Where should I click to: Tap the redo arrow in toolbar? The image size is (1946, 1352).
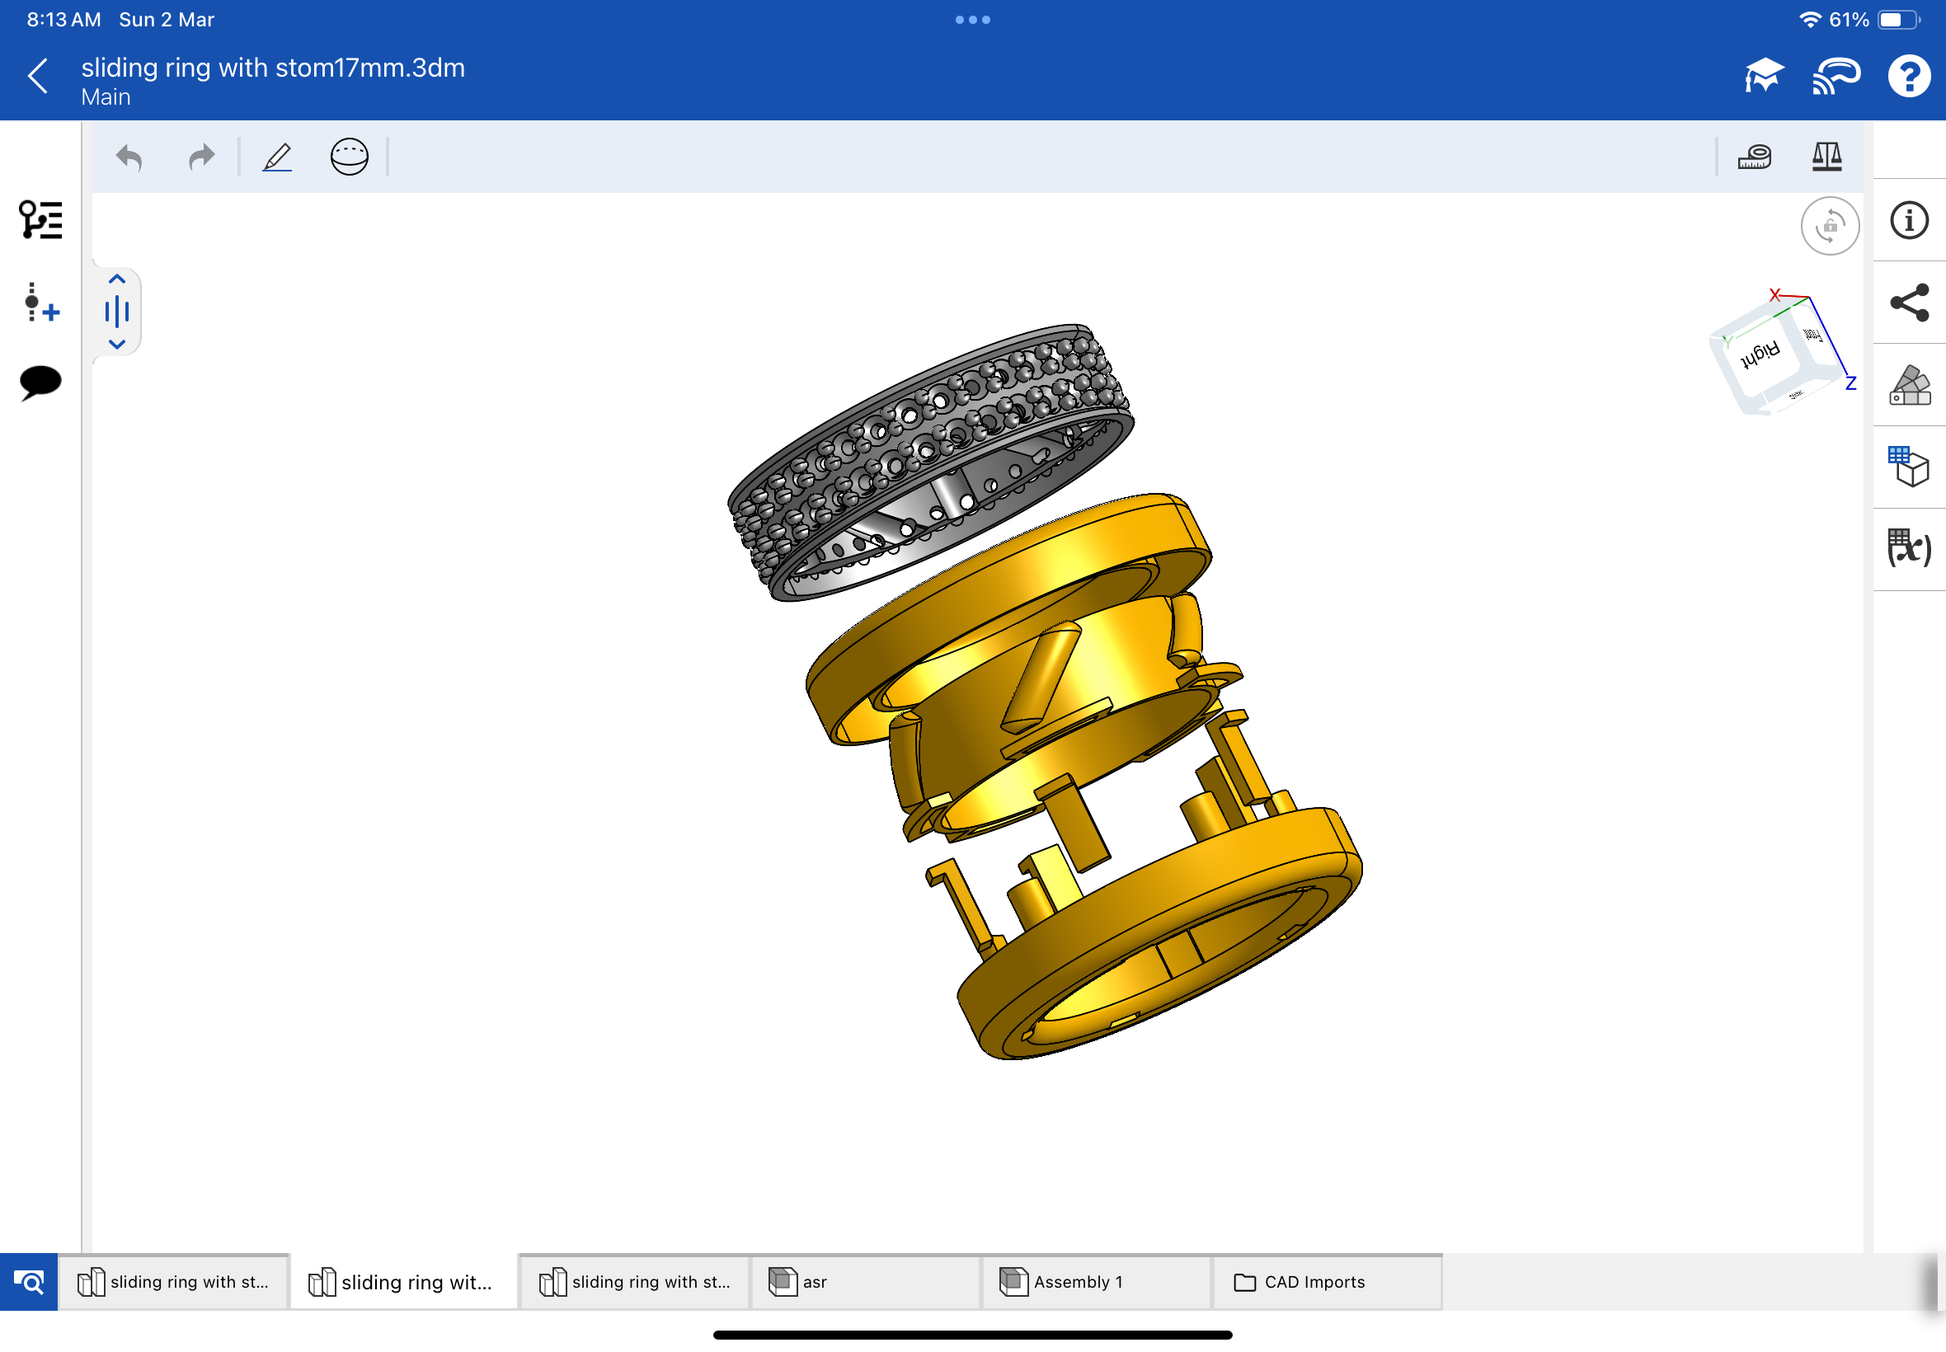tap(201, 157)
